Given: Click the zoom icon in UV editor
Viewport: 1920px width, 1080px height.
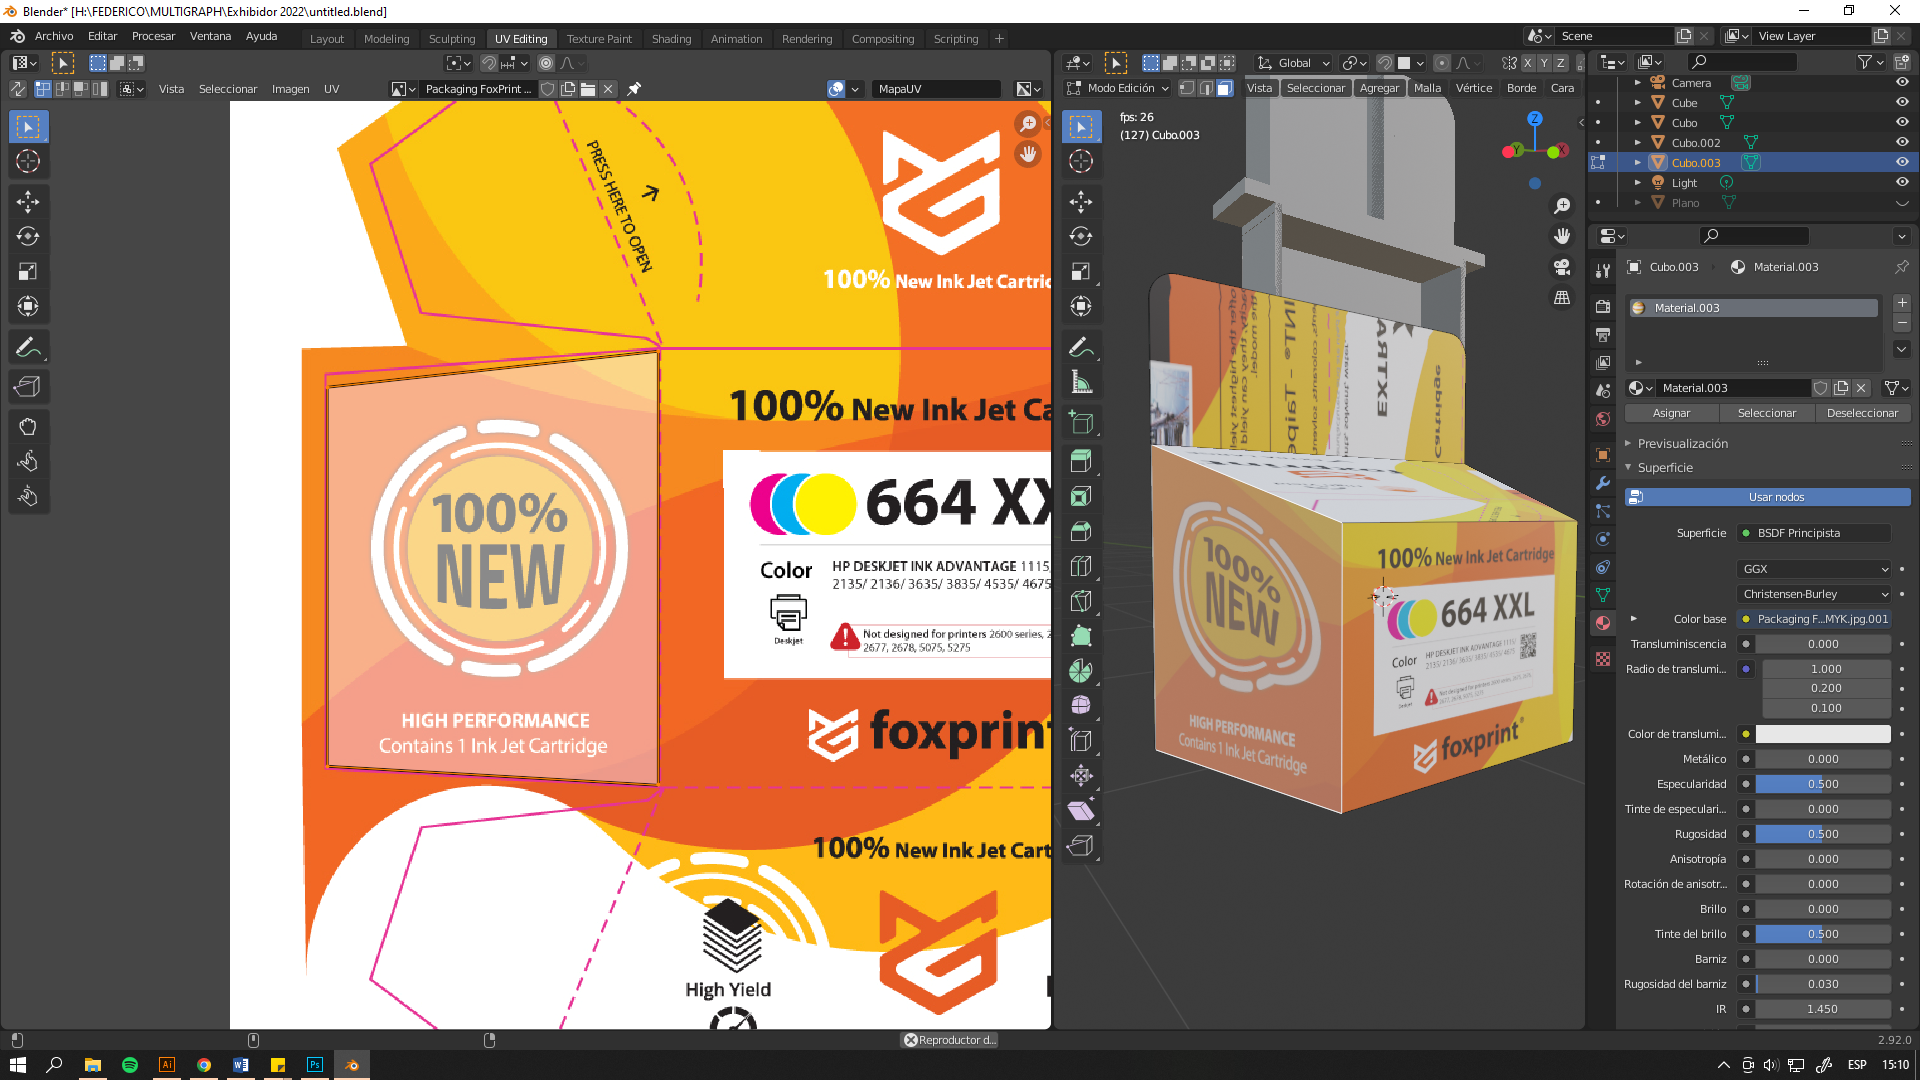Looking at the screenshot, I should 1028,123.
